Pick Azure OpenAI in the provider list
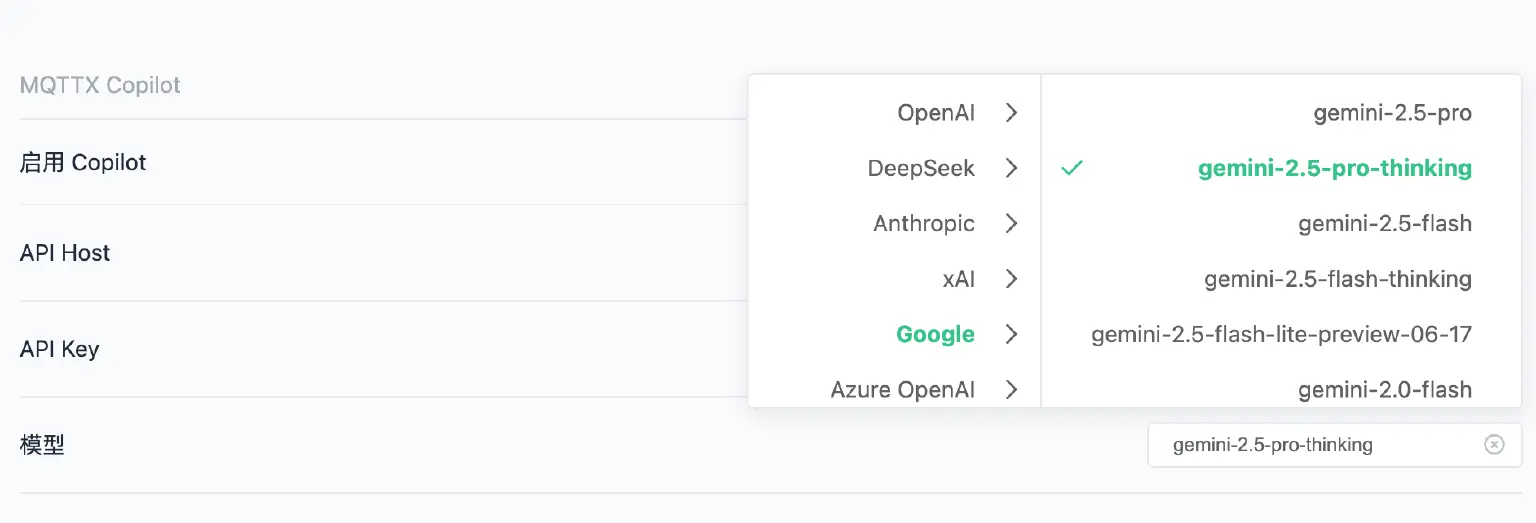Viewport: 1536px width, 523px height. pyautogui.click(x=902, y=389)
